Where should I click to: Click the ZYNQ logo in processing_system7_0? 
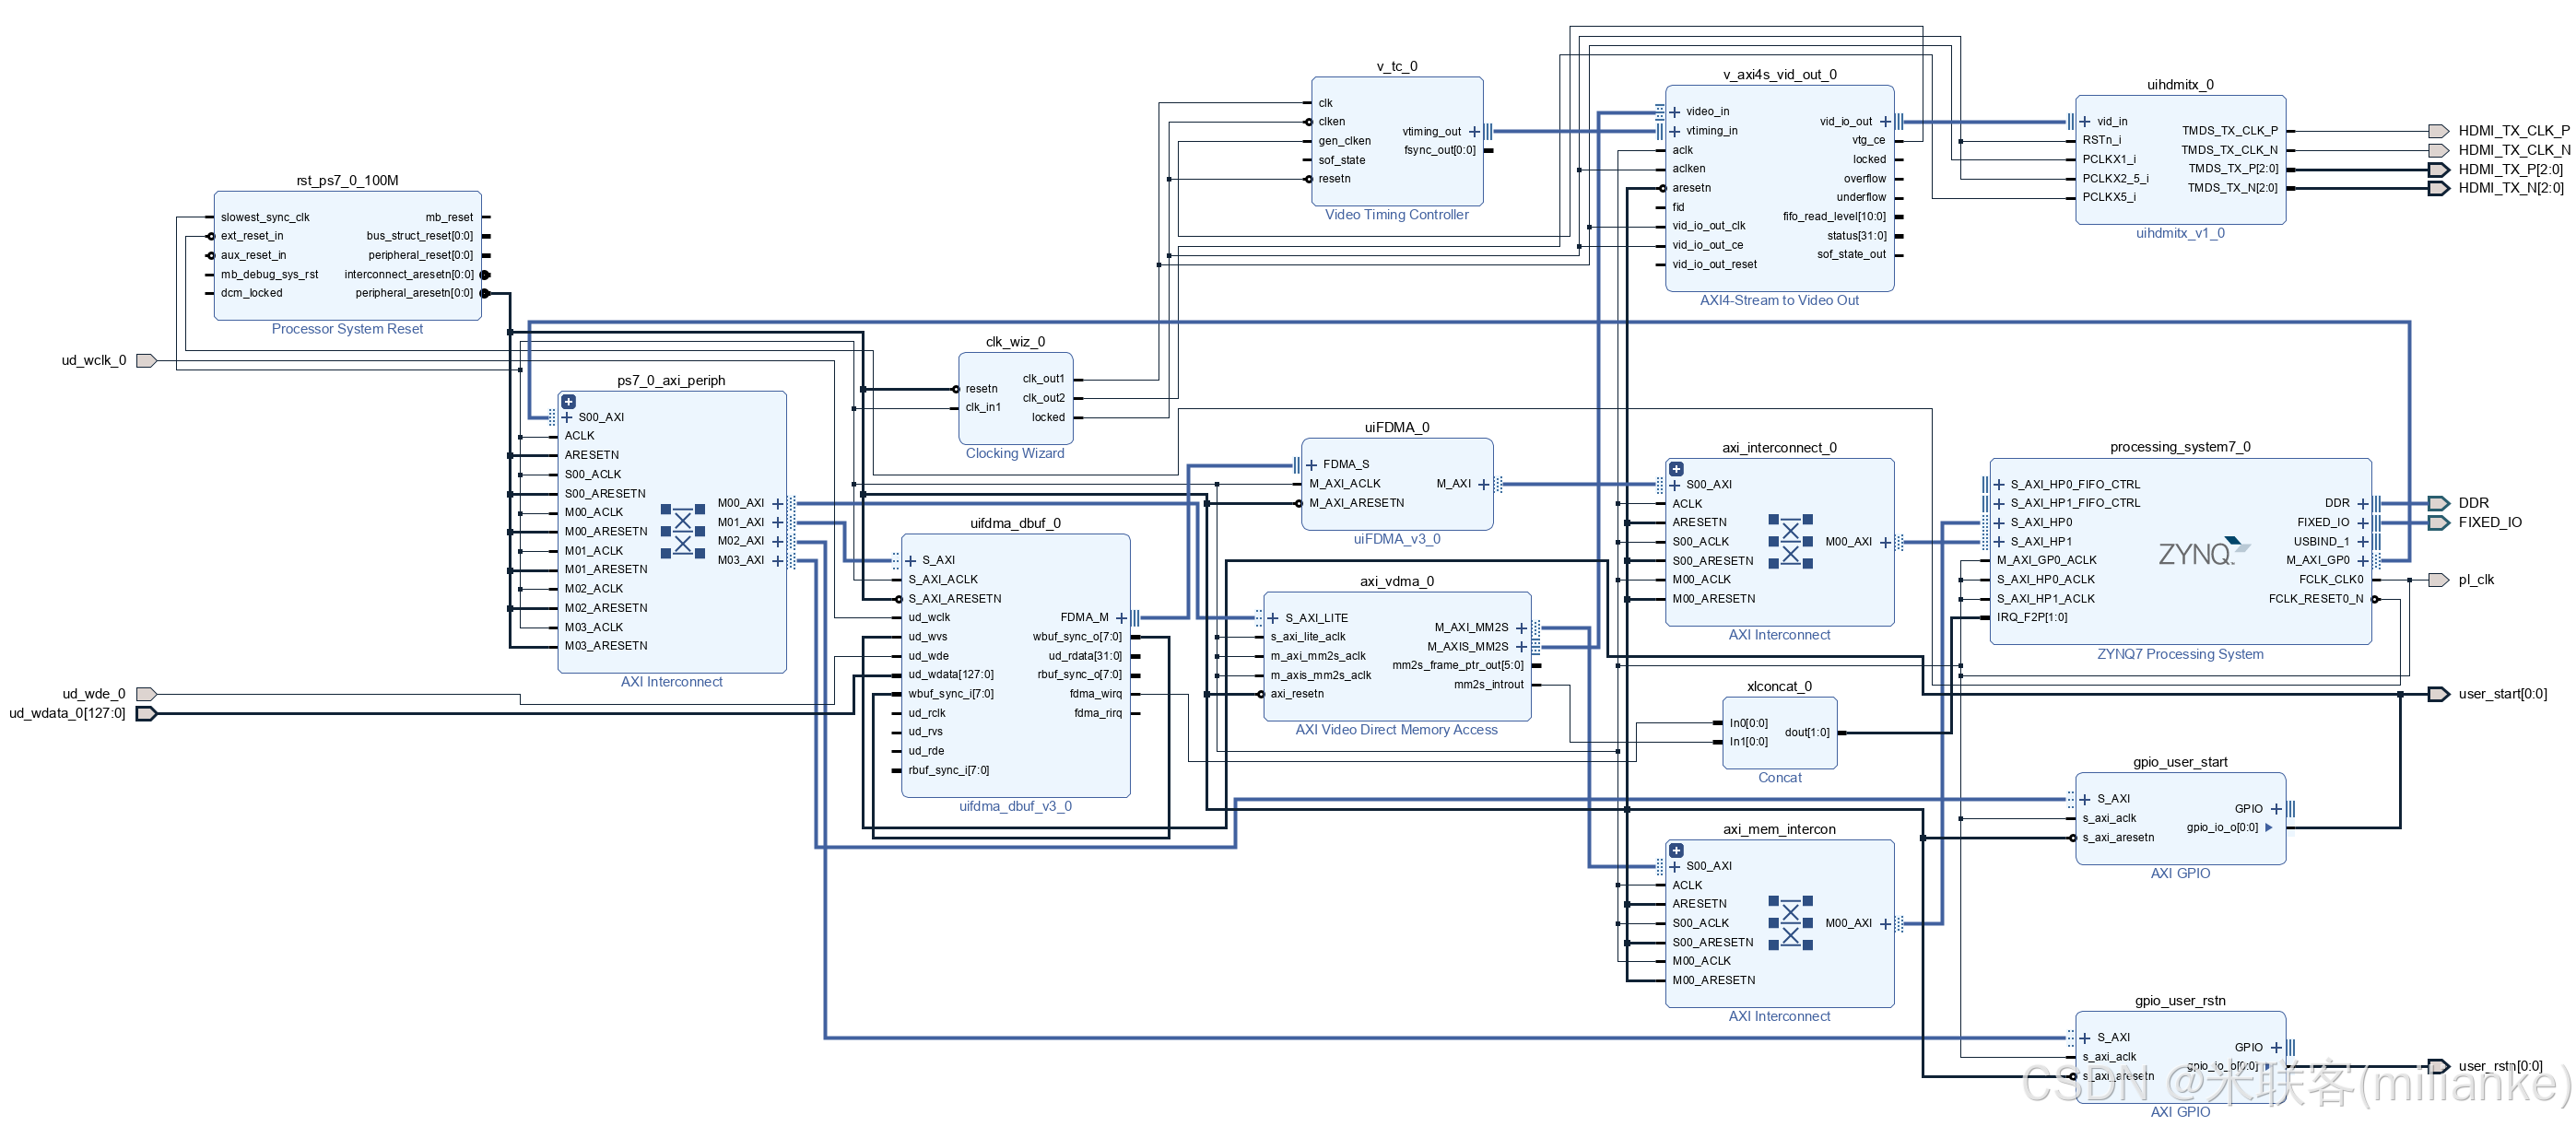tap(2202, 552)
